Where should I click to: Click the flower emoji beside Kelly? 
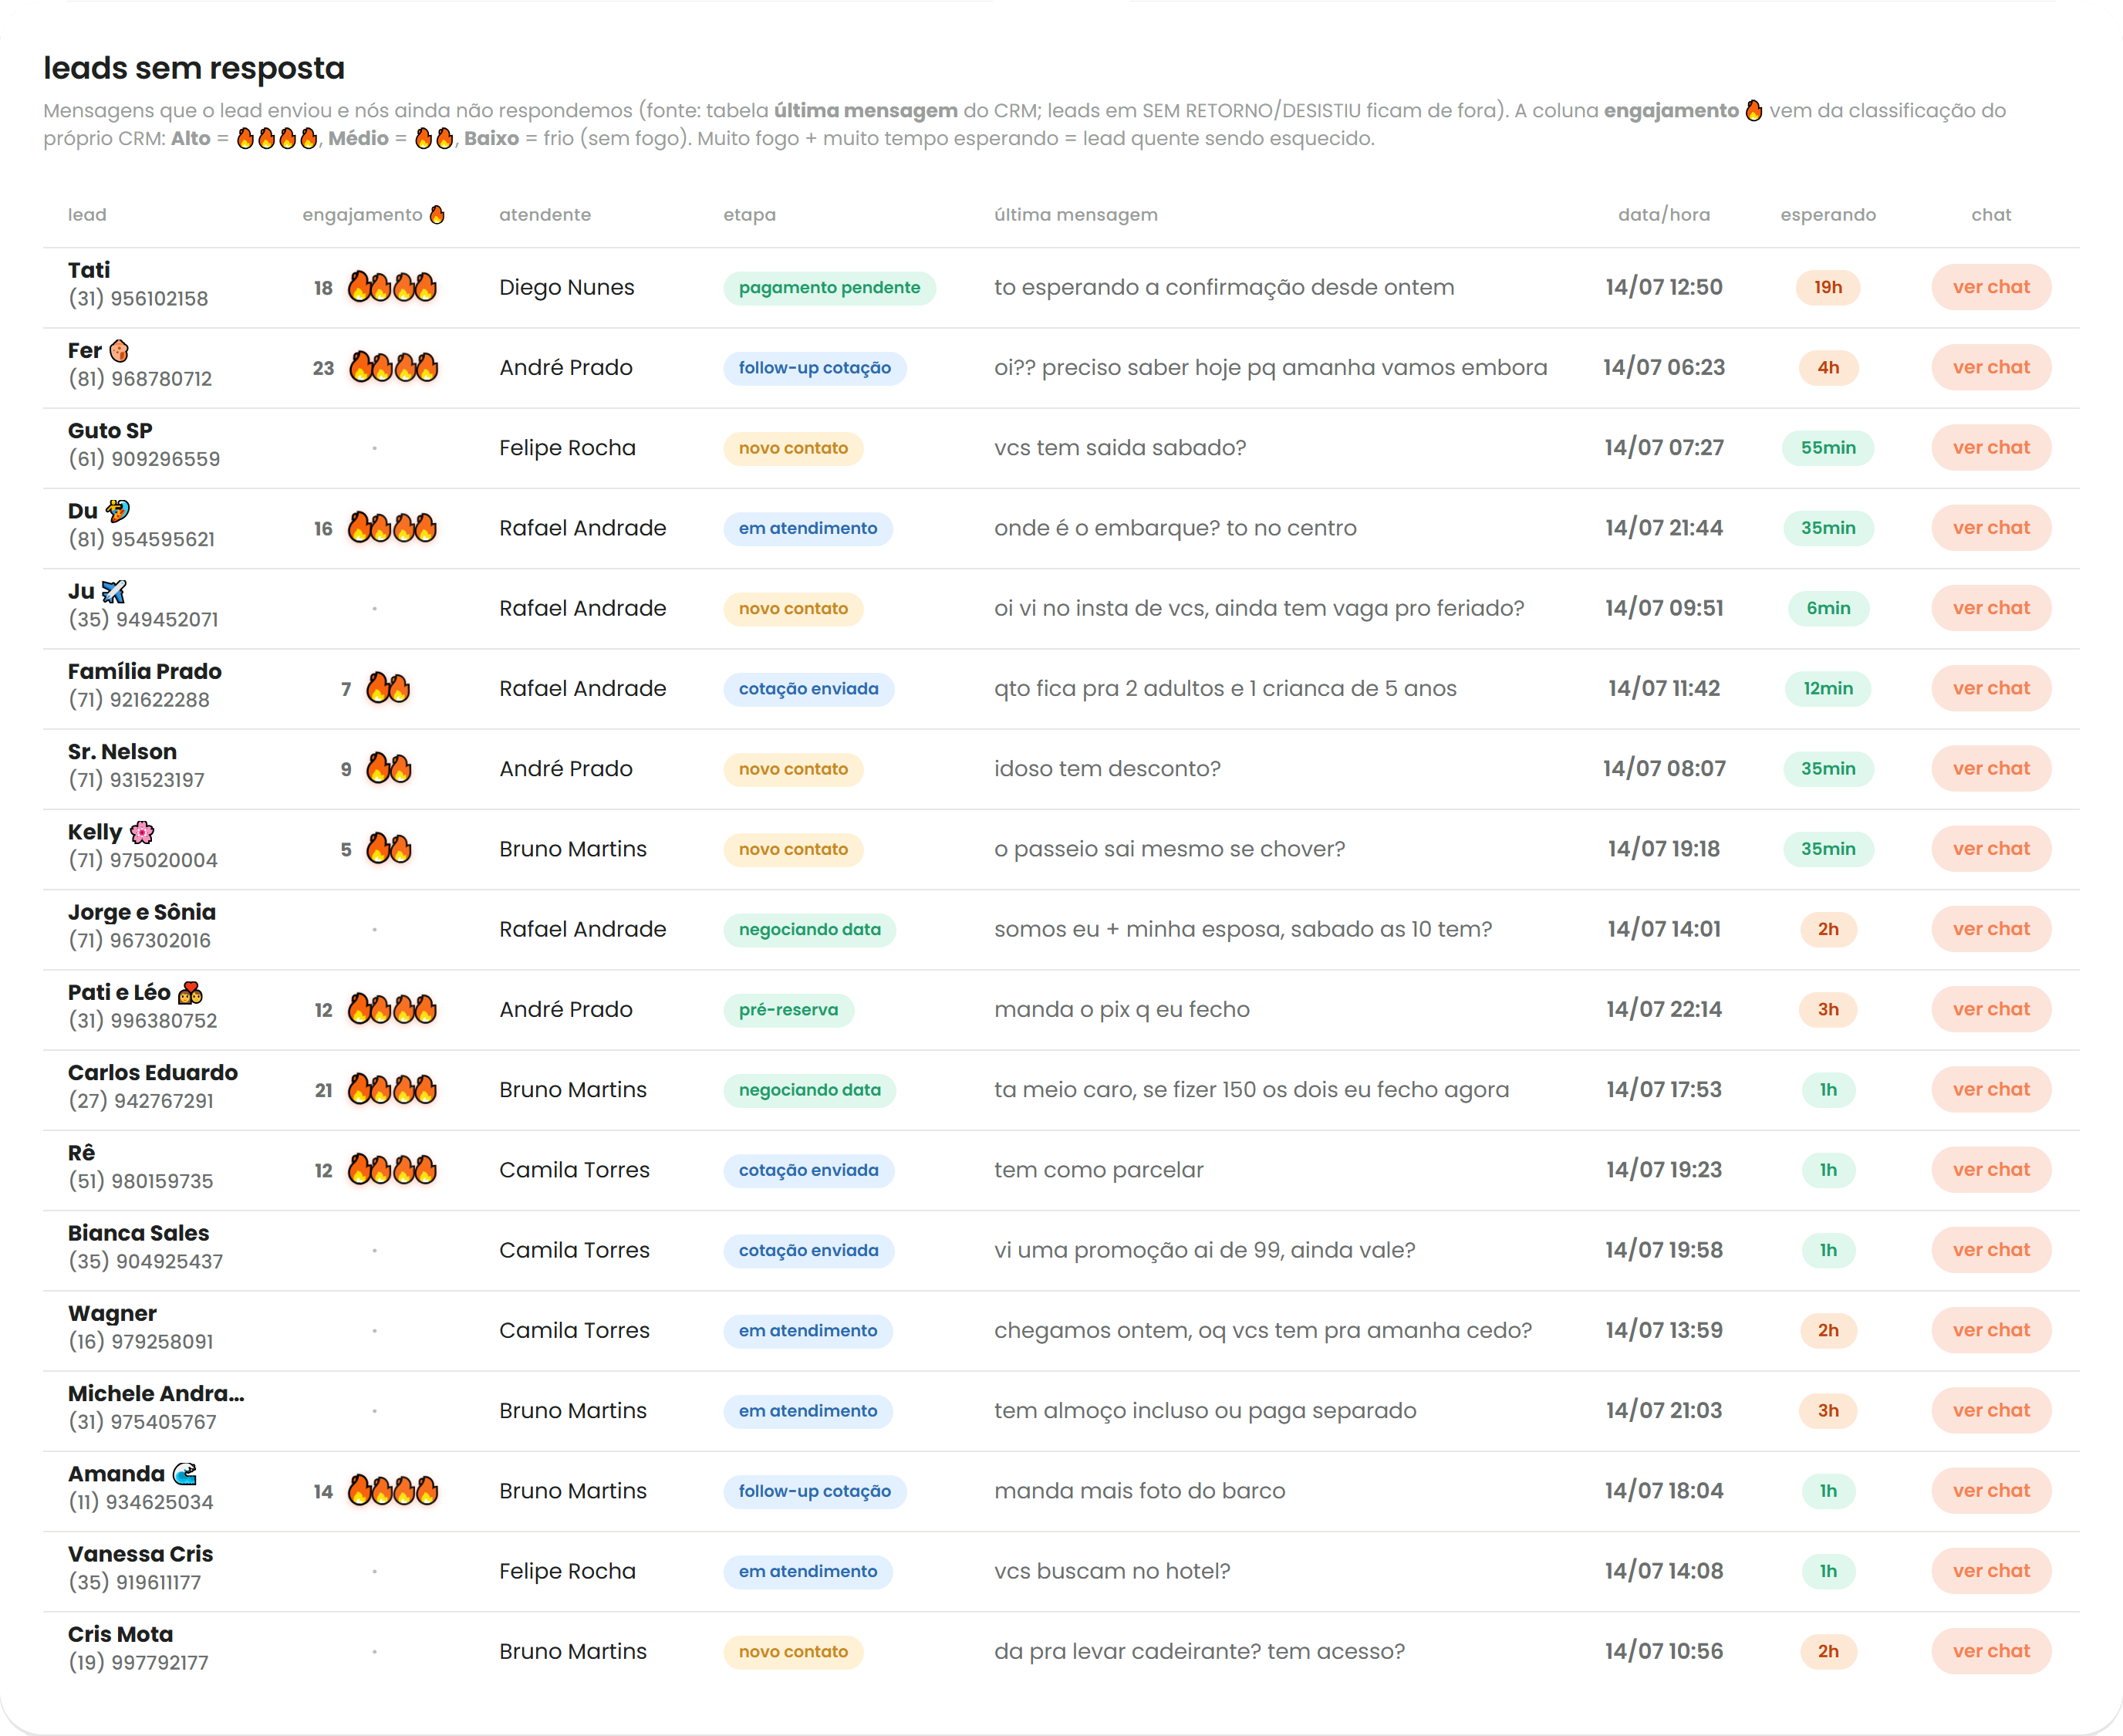[142, 832]
